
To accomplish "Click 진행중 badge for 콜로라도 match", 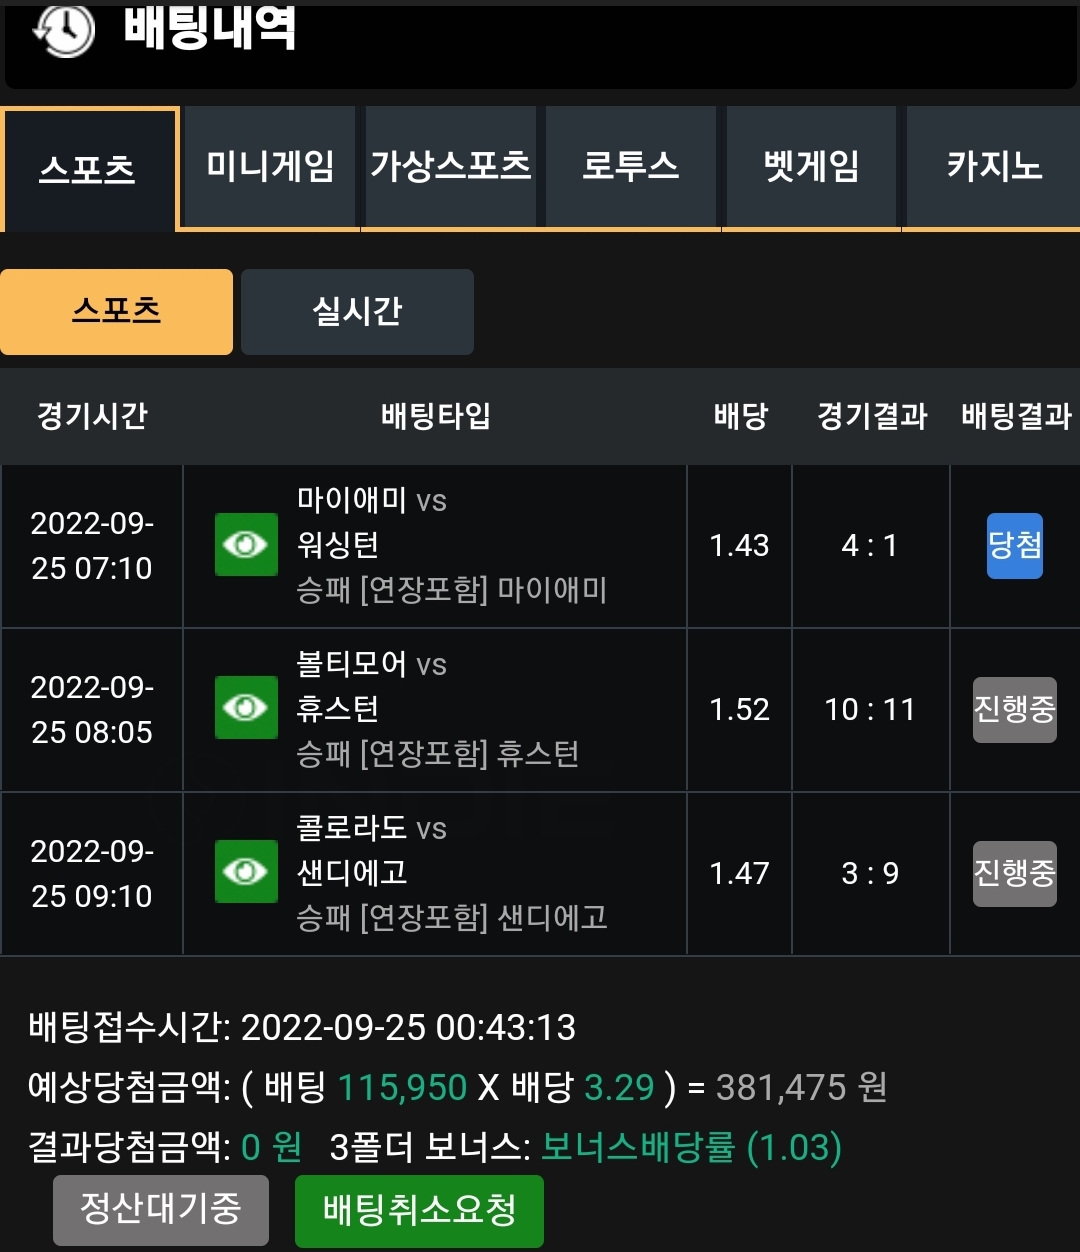I will [x=1015, y=874].
